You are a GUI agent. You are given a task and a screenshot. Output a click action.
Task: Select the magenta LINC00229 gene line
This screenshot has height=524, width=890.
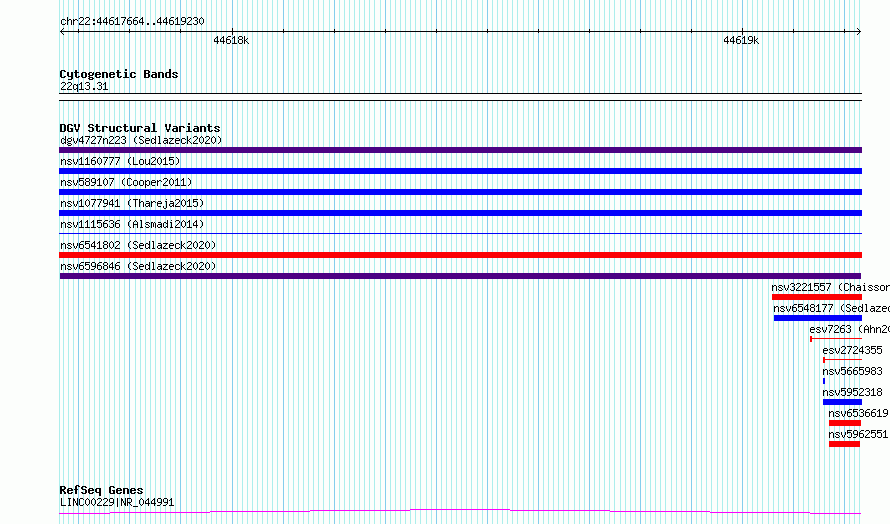[460, 512]
